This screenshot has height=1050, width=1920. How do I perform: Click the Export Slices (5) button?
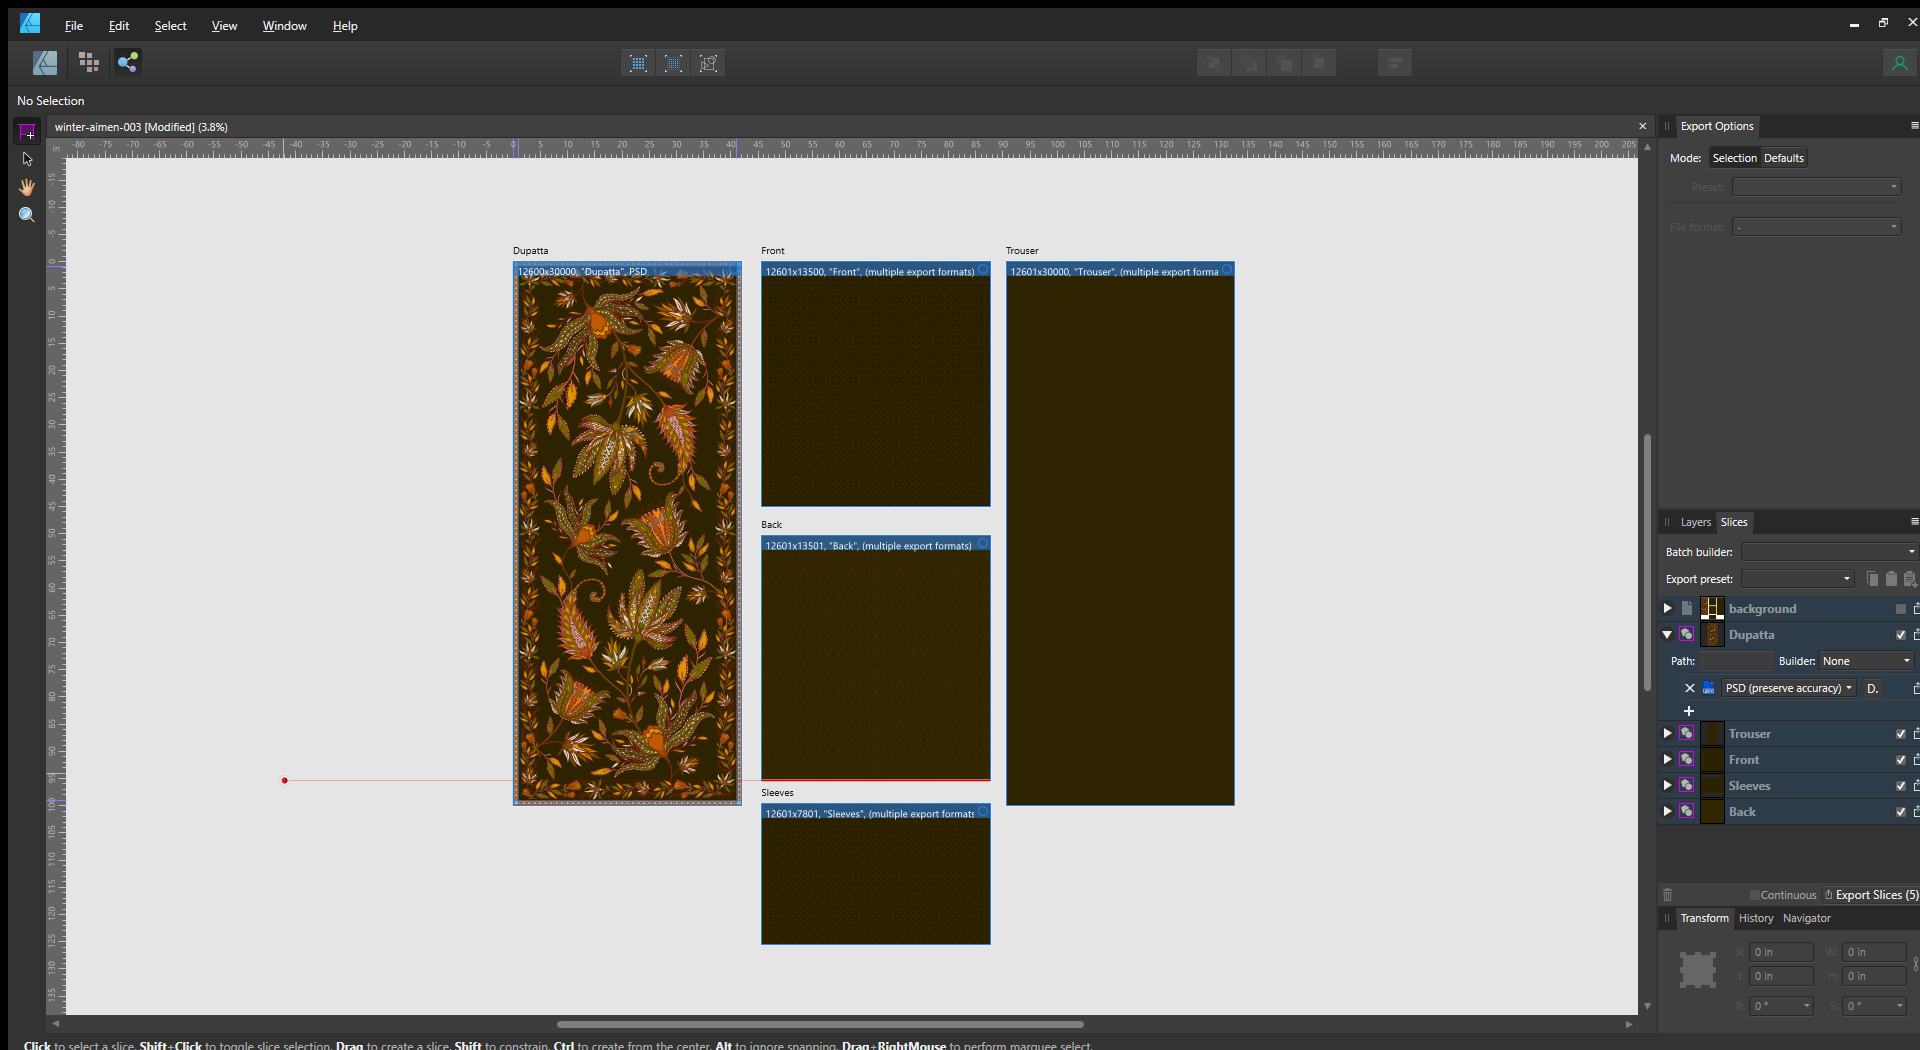pos(1871,895)
